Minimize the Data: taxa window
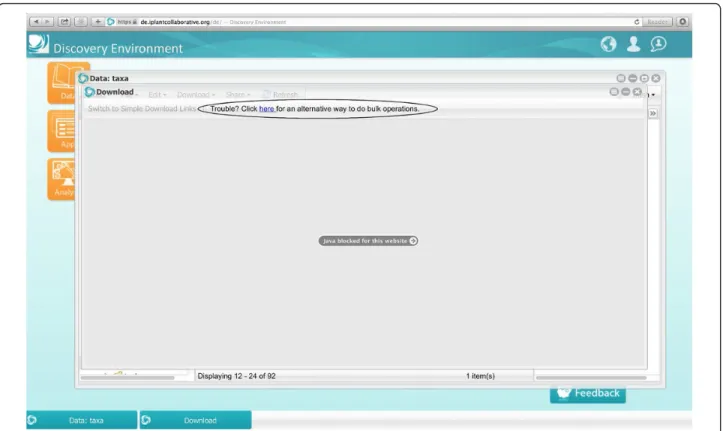 click(633, 78)
